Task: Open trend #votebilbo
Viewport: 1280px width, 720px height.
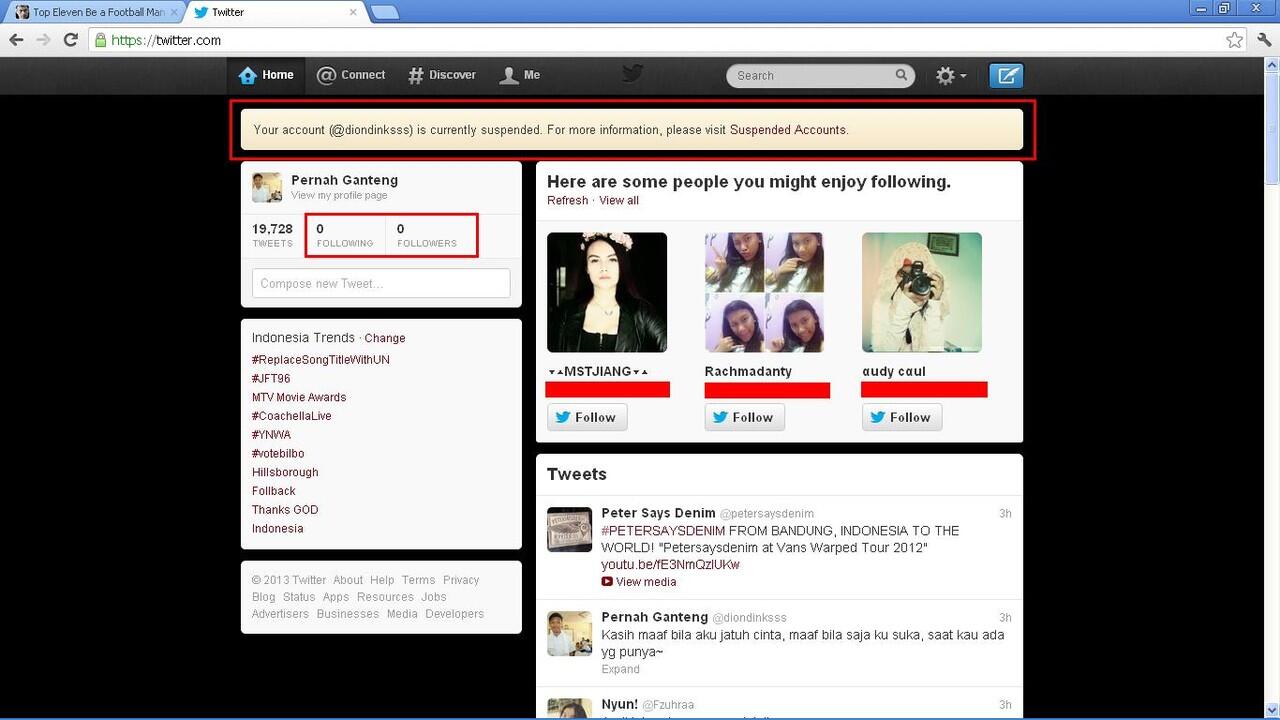Action: pos(278,454)
